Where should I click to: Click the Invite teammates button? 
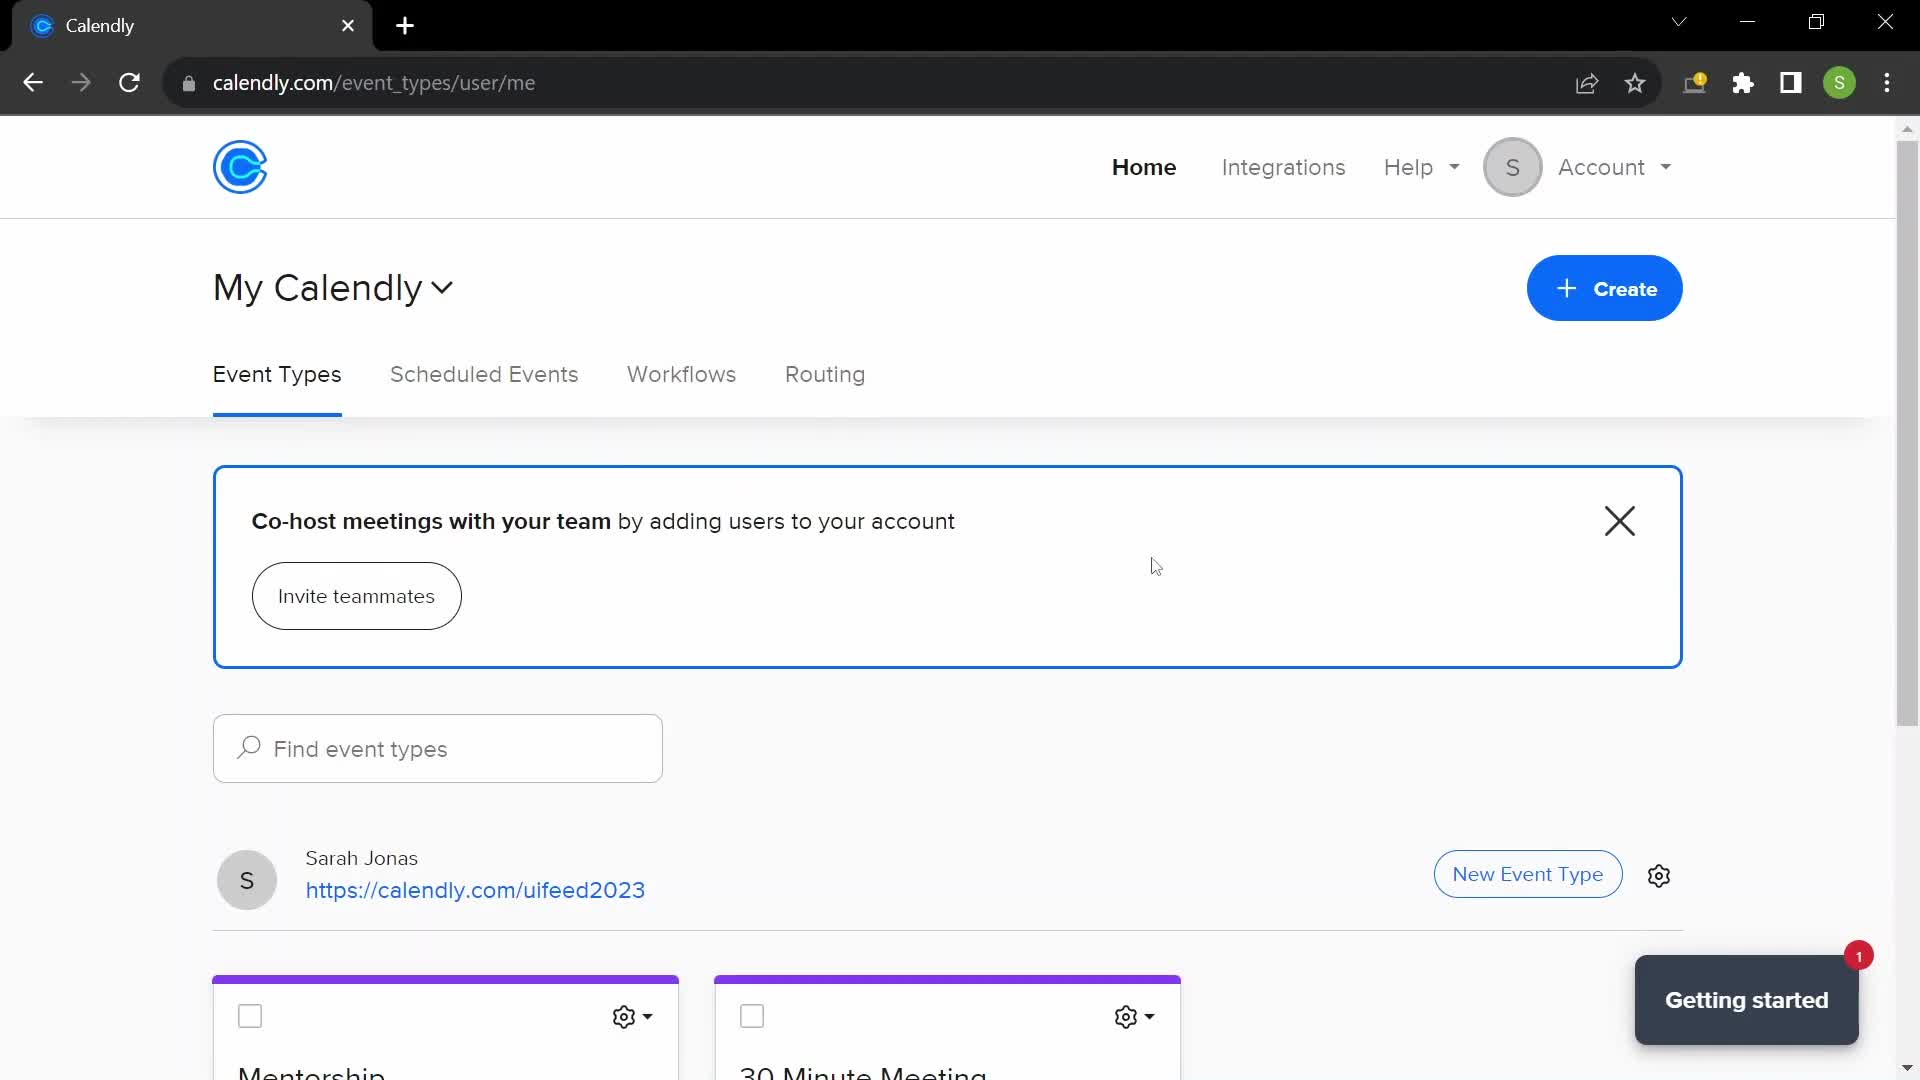point(356,596)
